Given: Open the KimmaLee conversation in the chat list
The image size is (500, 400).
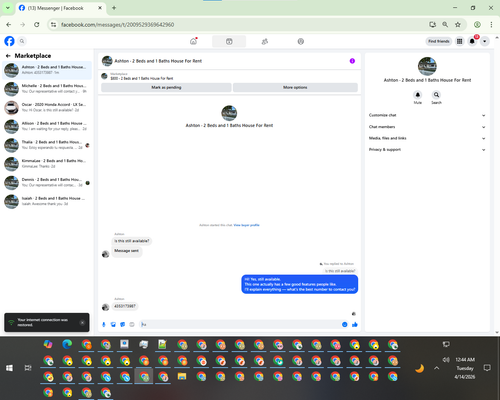Looking at the screenshot, I should [x=47, y=164].
